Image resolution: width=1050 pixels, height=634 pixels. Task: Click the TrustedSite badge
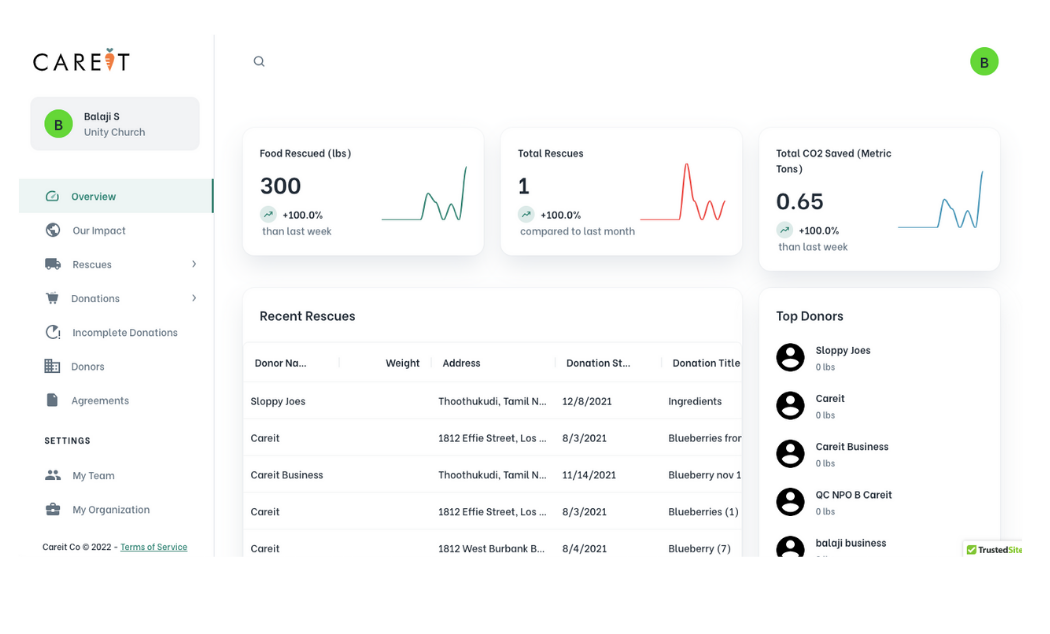[x=993, y=549]
